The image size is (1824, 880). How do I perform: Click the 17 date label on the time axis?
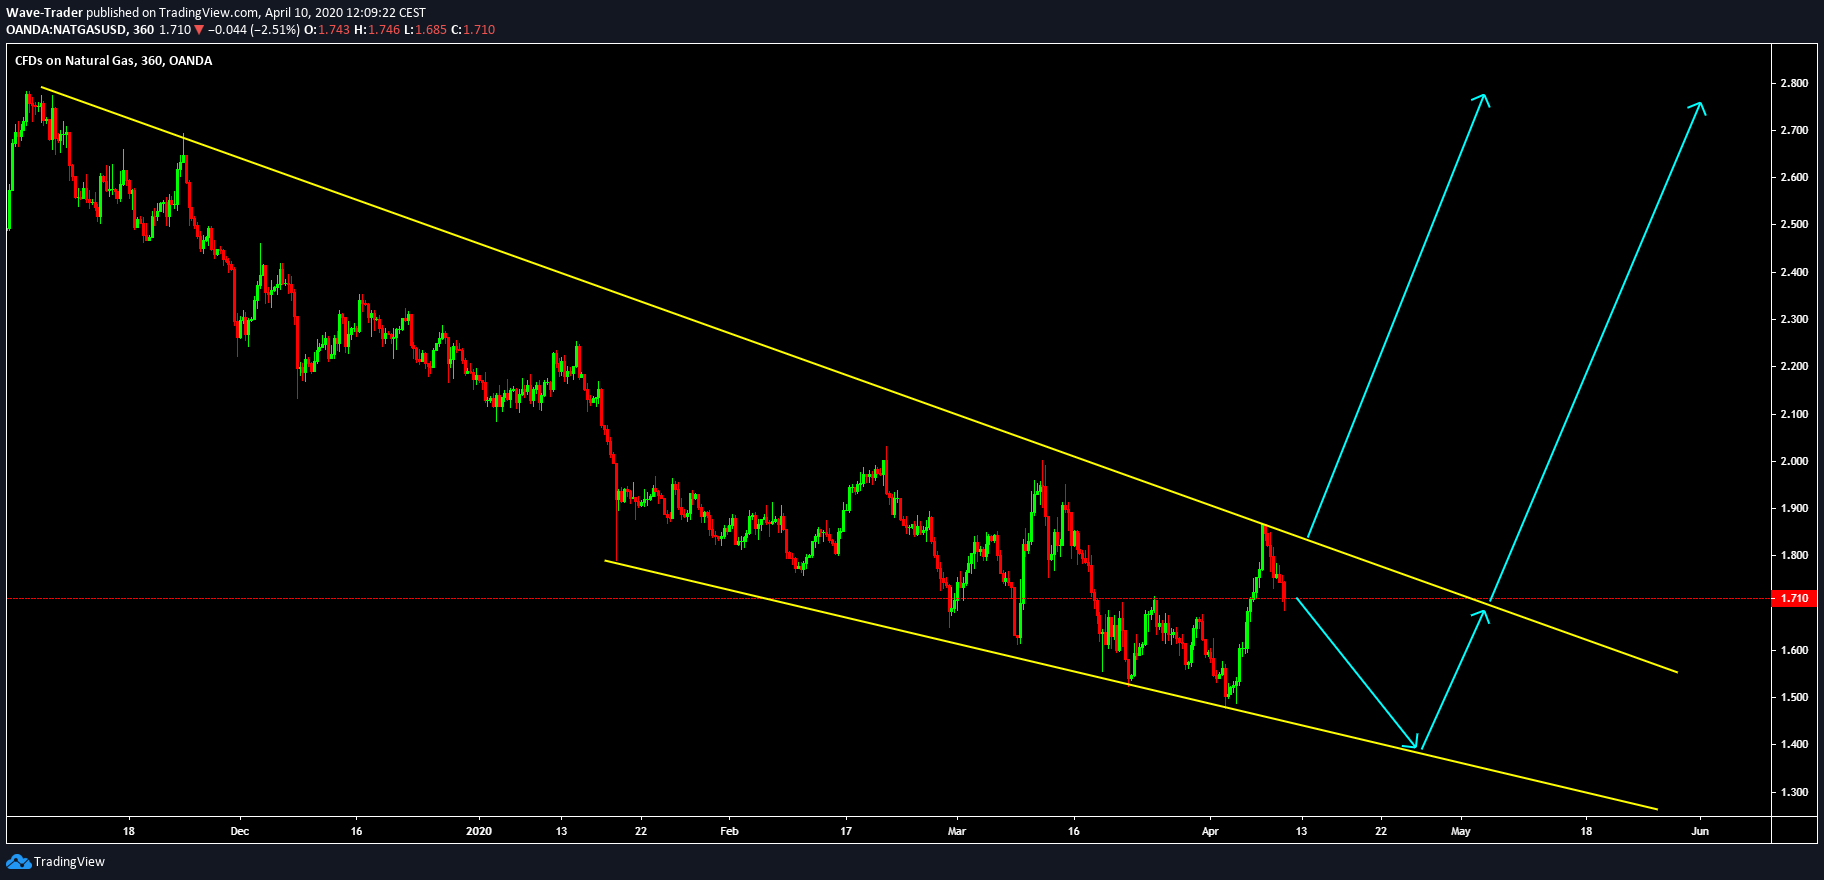pos(846,831)
